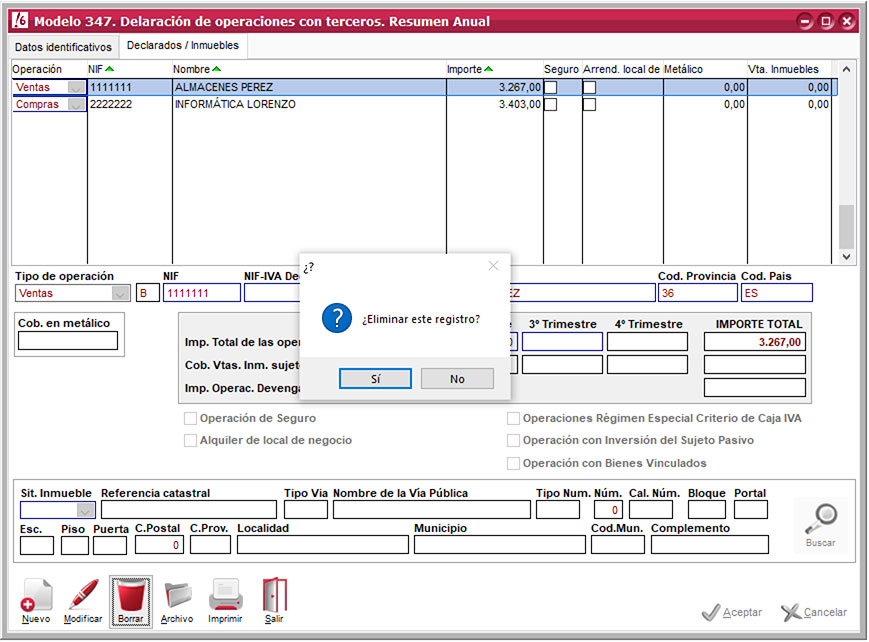869x642 pixels.
Task: Click the C.Postal field
Action: coord(159,545)
